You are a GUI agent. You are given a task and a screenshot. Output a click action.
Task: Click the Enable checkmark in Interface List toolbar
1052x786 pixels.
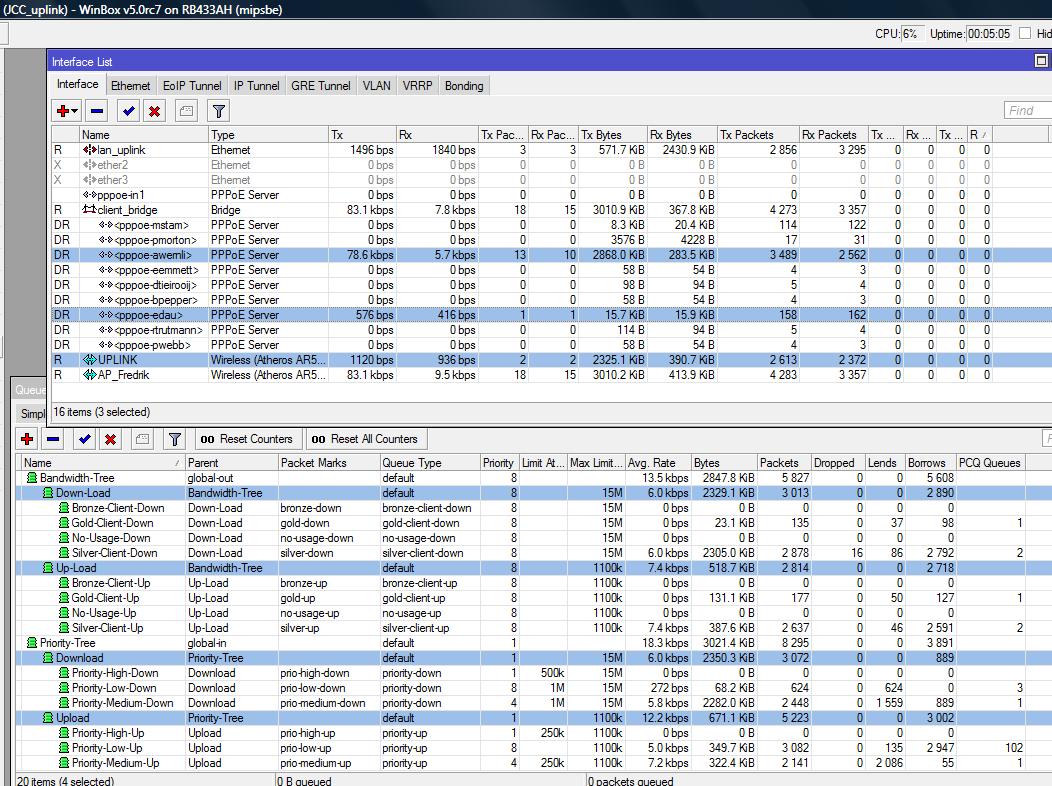click(x=129, y=111)
